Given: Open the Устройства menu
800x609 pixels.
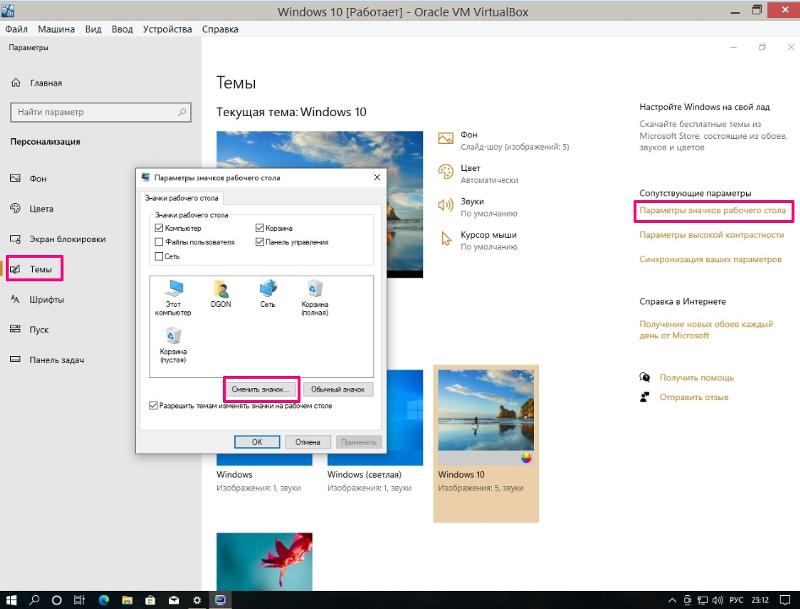Looking at the screenshot, I should (x=167, y=29).
